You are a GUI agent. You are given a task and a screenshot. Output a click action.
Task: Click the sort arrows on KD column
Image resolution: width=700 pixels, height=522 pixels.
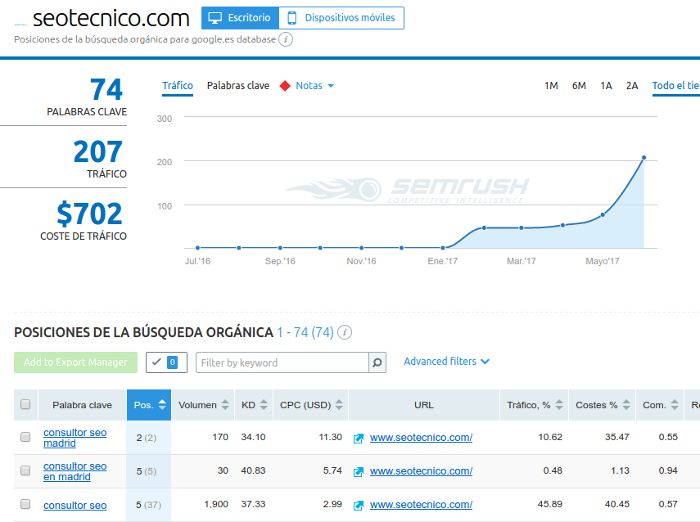(x=263, y=405)
